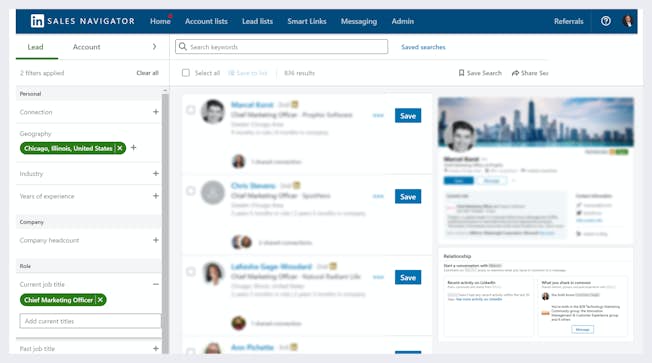Collapse the Current job title filter
652x363 pixels.
click(156, 284)
